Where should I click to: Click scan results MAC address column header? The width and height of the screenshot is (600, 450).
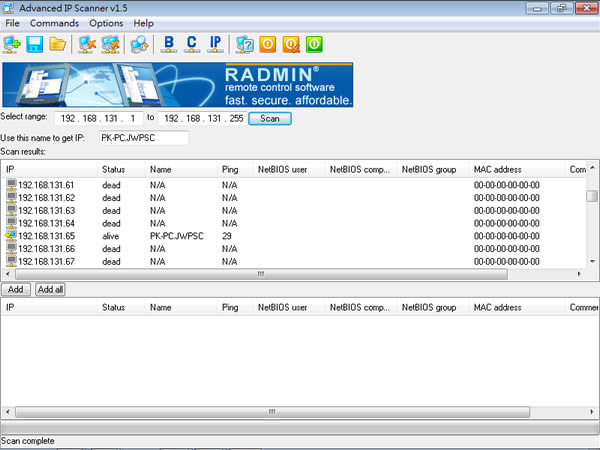[517, 169]
